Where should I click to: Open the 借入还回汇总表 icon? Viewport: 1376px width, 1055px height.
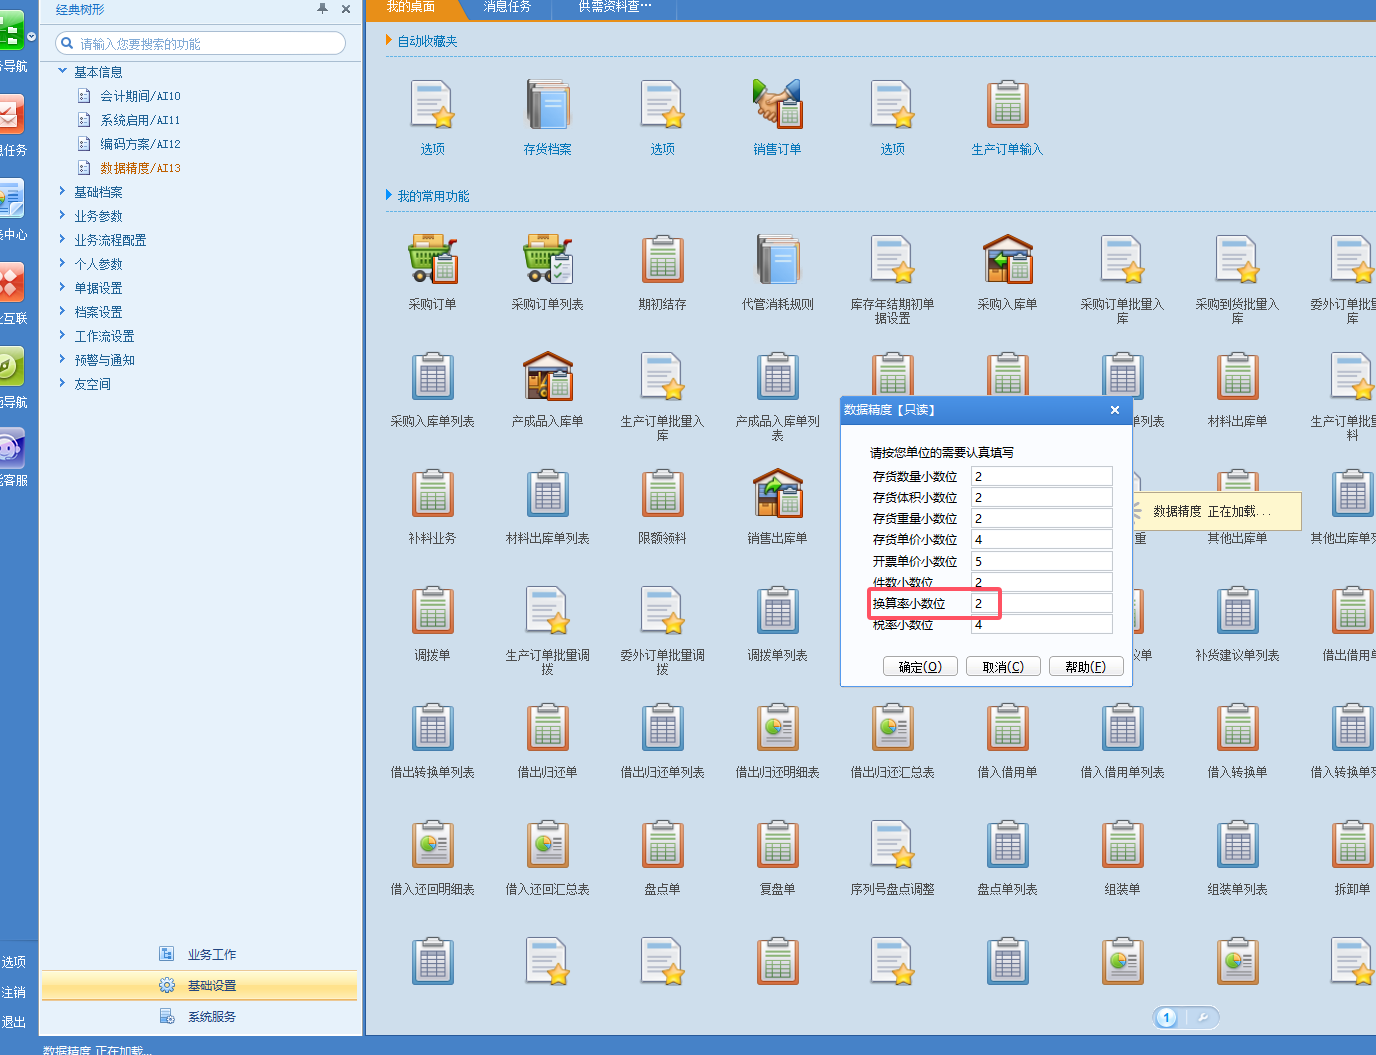pyautogui.click(x=547, y=845)
